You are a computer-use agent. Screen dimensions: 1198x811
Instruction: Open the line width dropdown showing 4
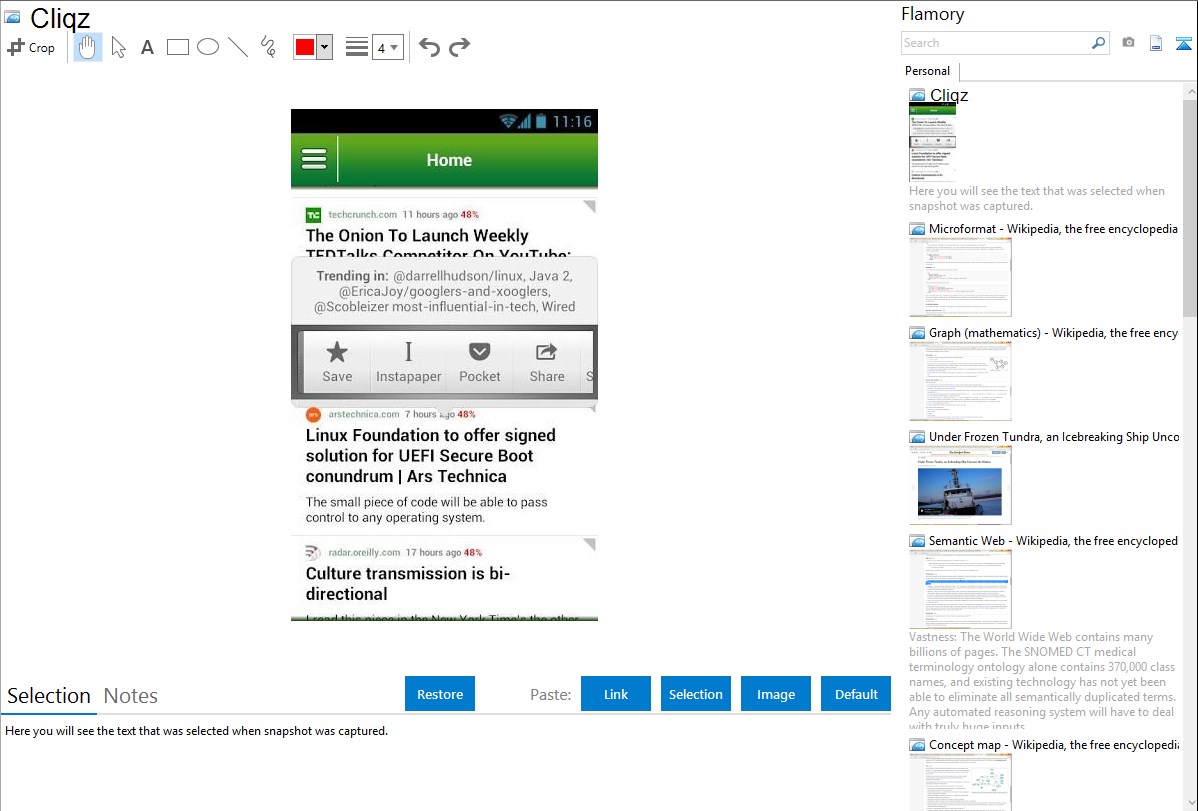(388, 47)
